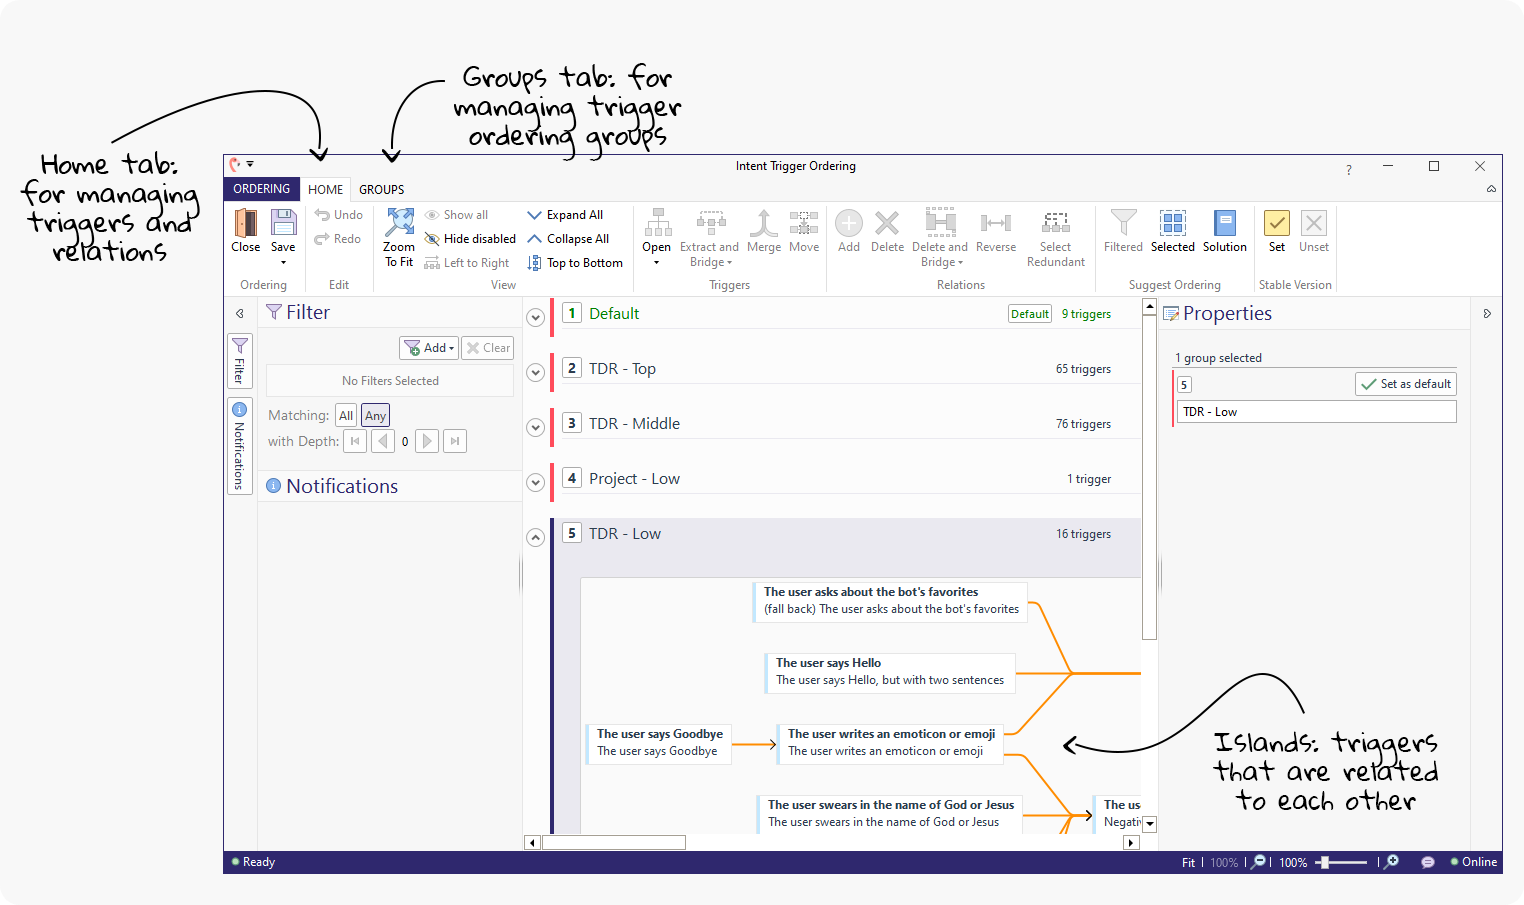1524x905 pixels.
Task: Click the TDR - Low name field
Action: 1314,412
